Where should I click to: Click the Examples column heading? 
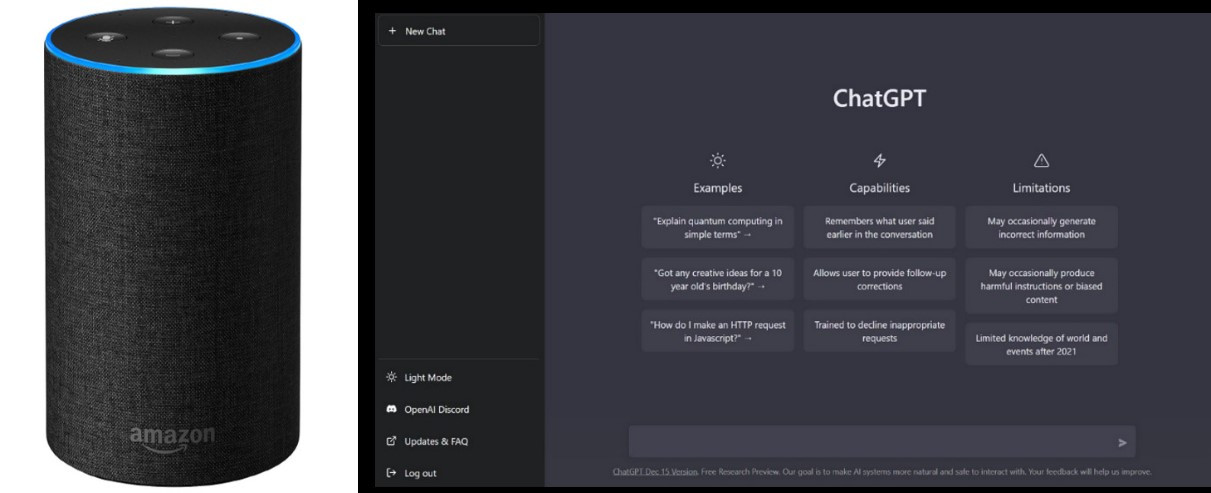(x=718, y=188)
